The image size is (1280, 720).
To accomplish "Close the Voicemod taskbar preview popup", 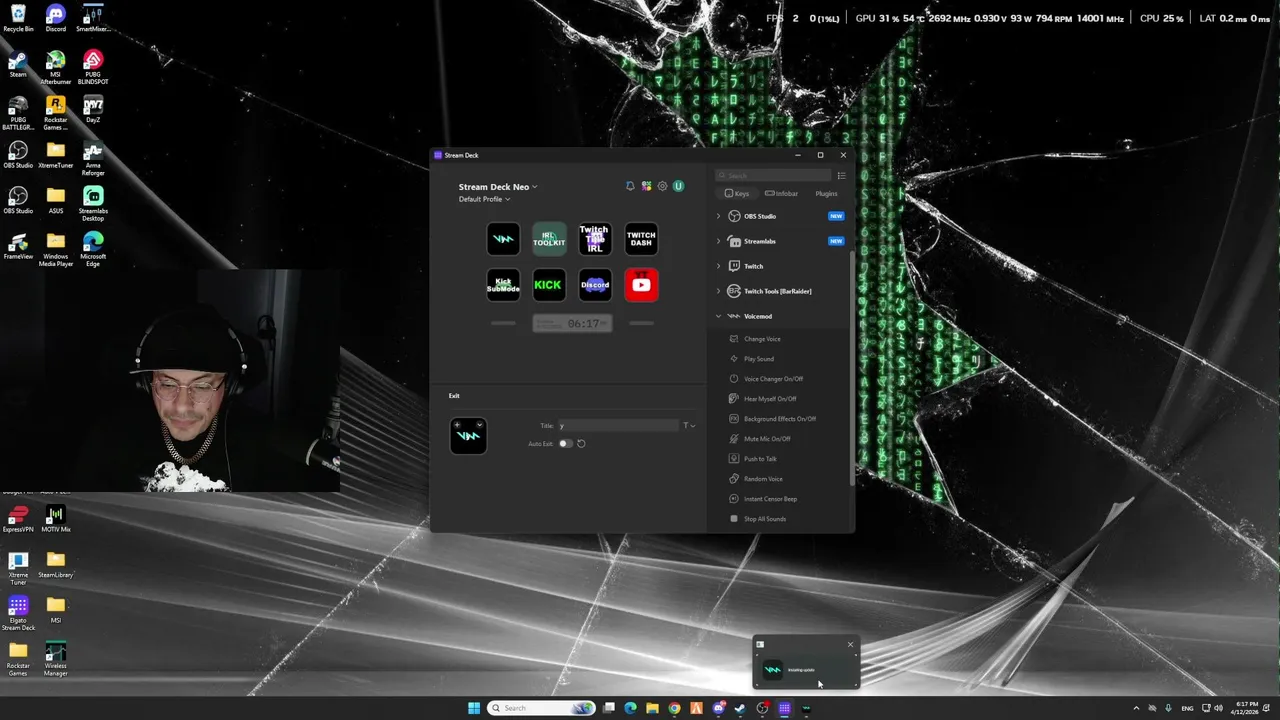I will (x=850, y=644).
